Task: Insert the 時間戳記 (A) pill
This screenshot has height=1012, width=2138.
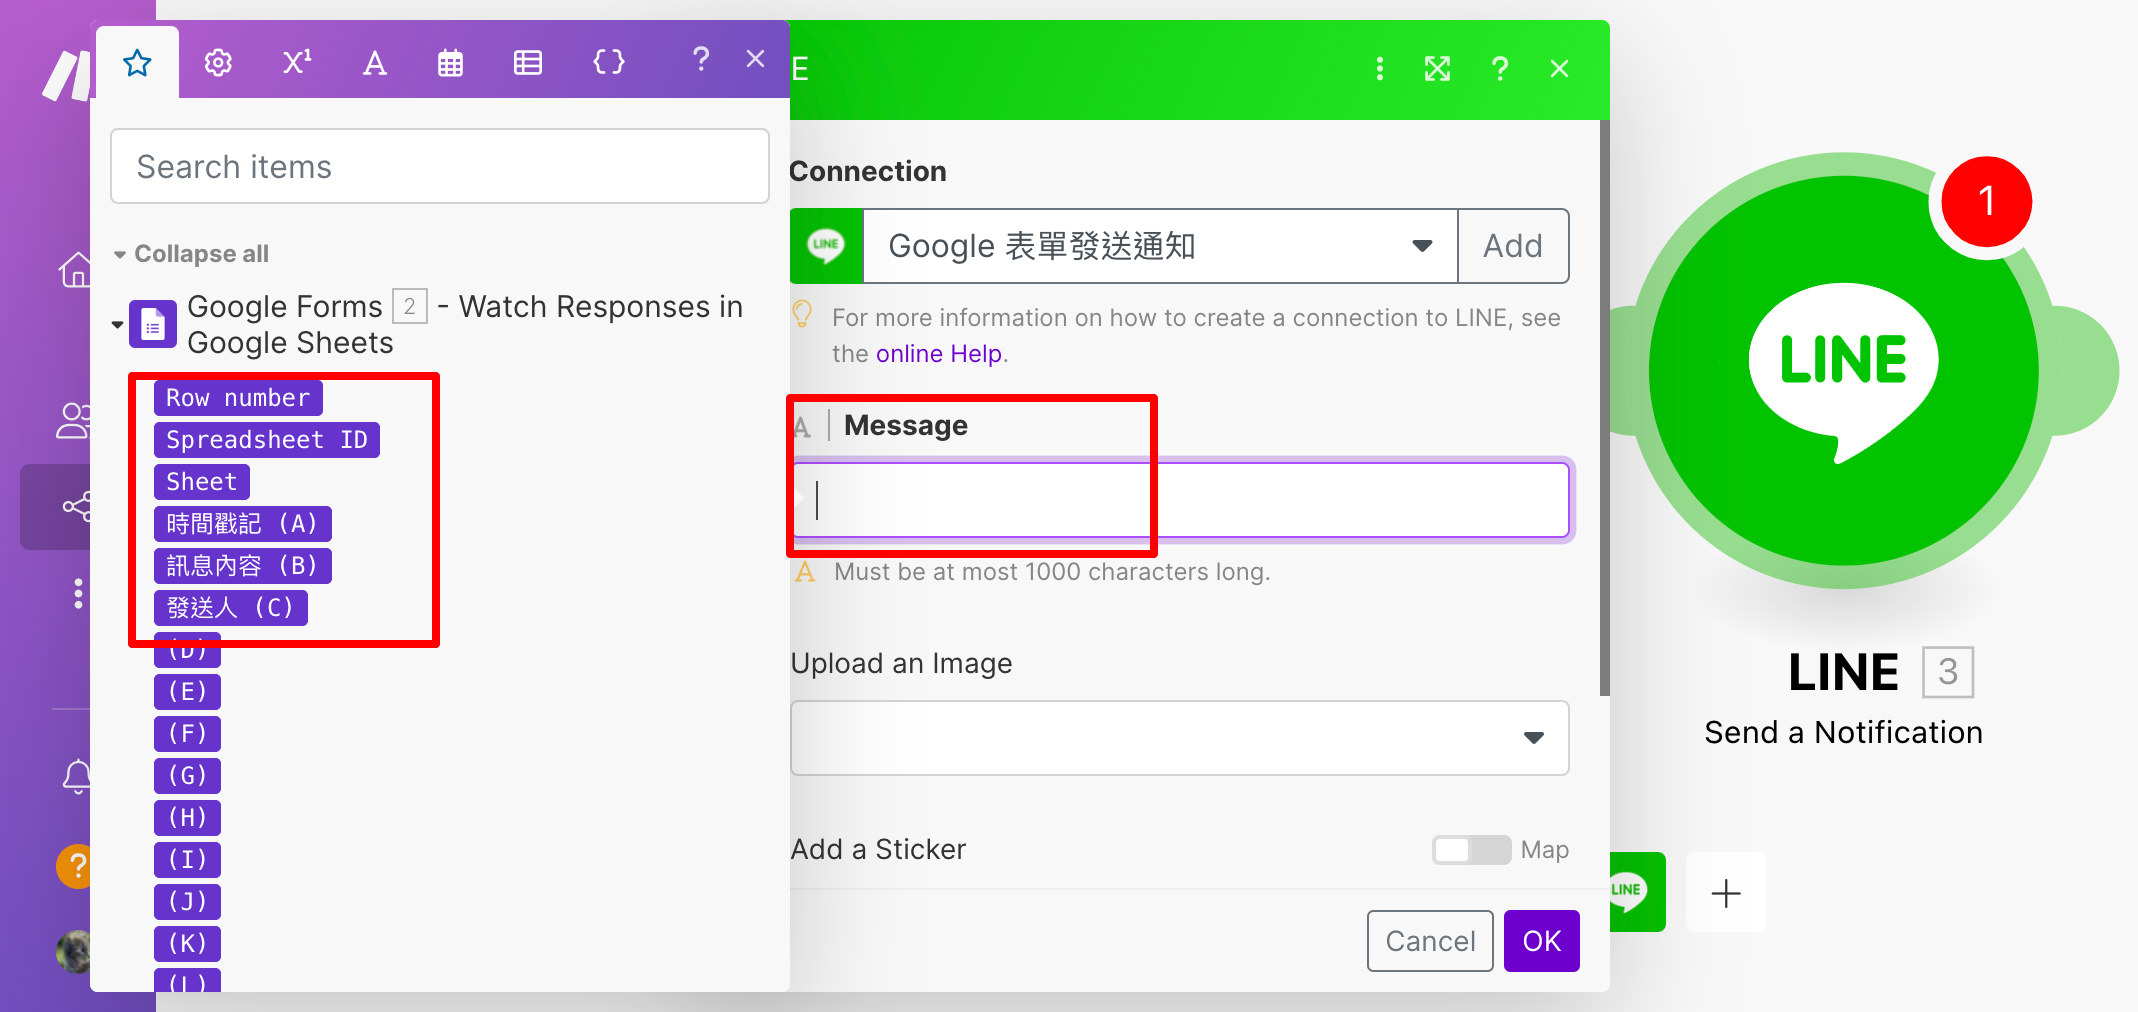Action: [243, 524]
